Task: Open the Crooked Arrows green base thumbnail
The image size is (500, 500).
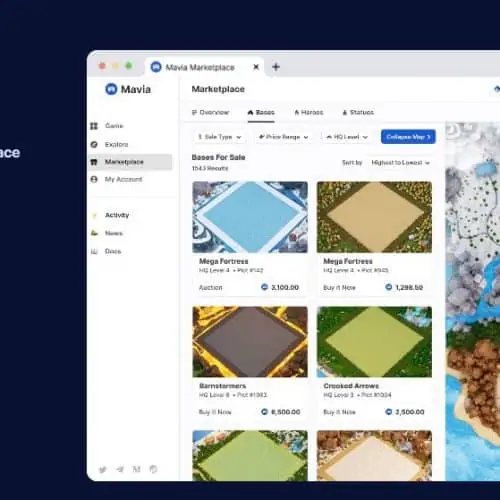Action: [x=374, y=342]
